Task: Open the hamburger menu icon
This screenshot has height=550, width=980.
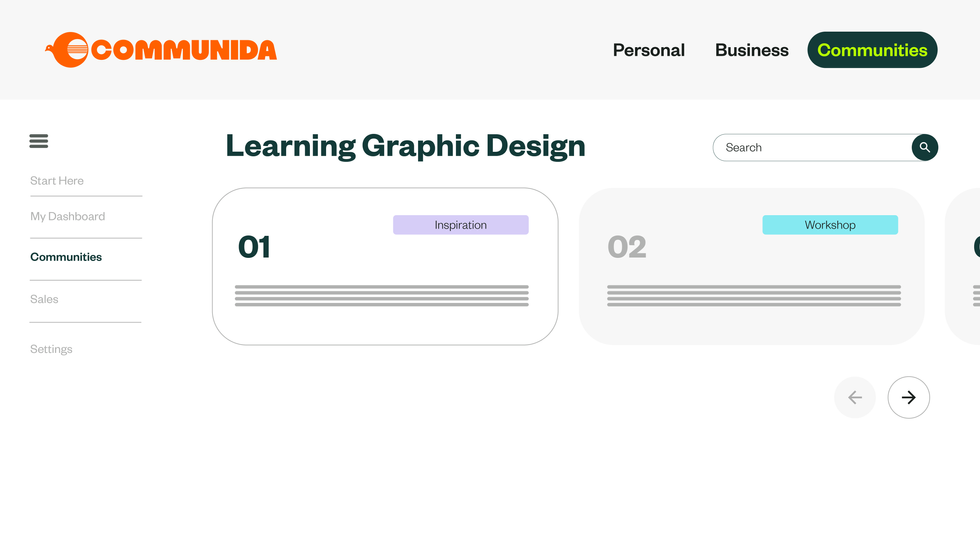Action: tap(39, 141)
